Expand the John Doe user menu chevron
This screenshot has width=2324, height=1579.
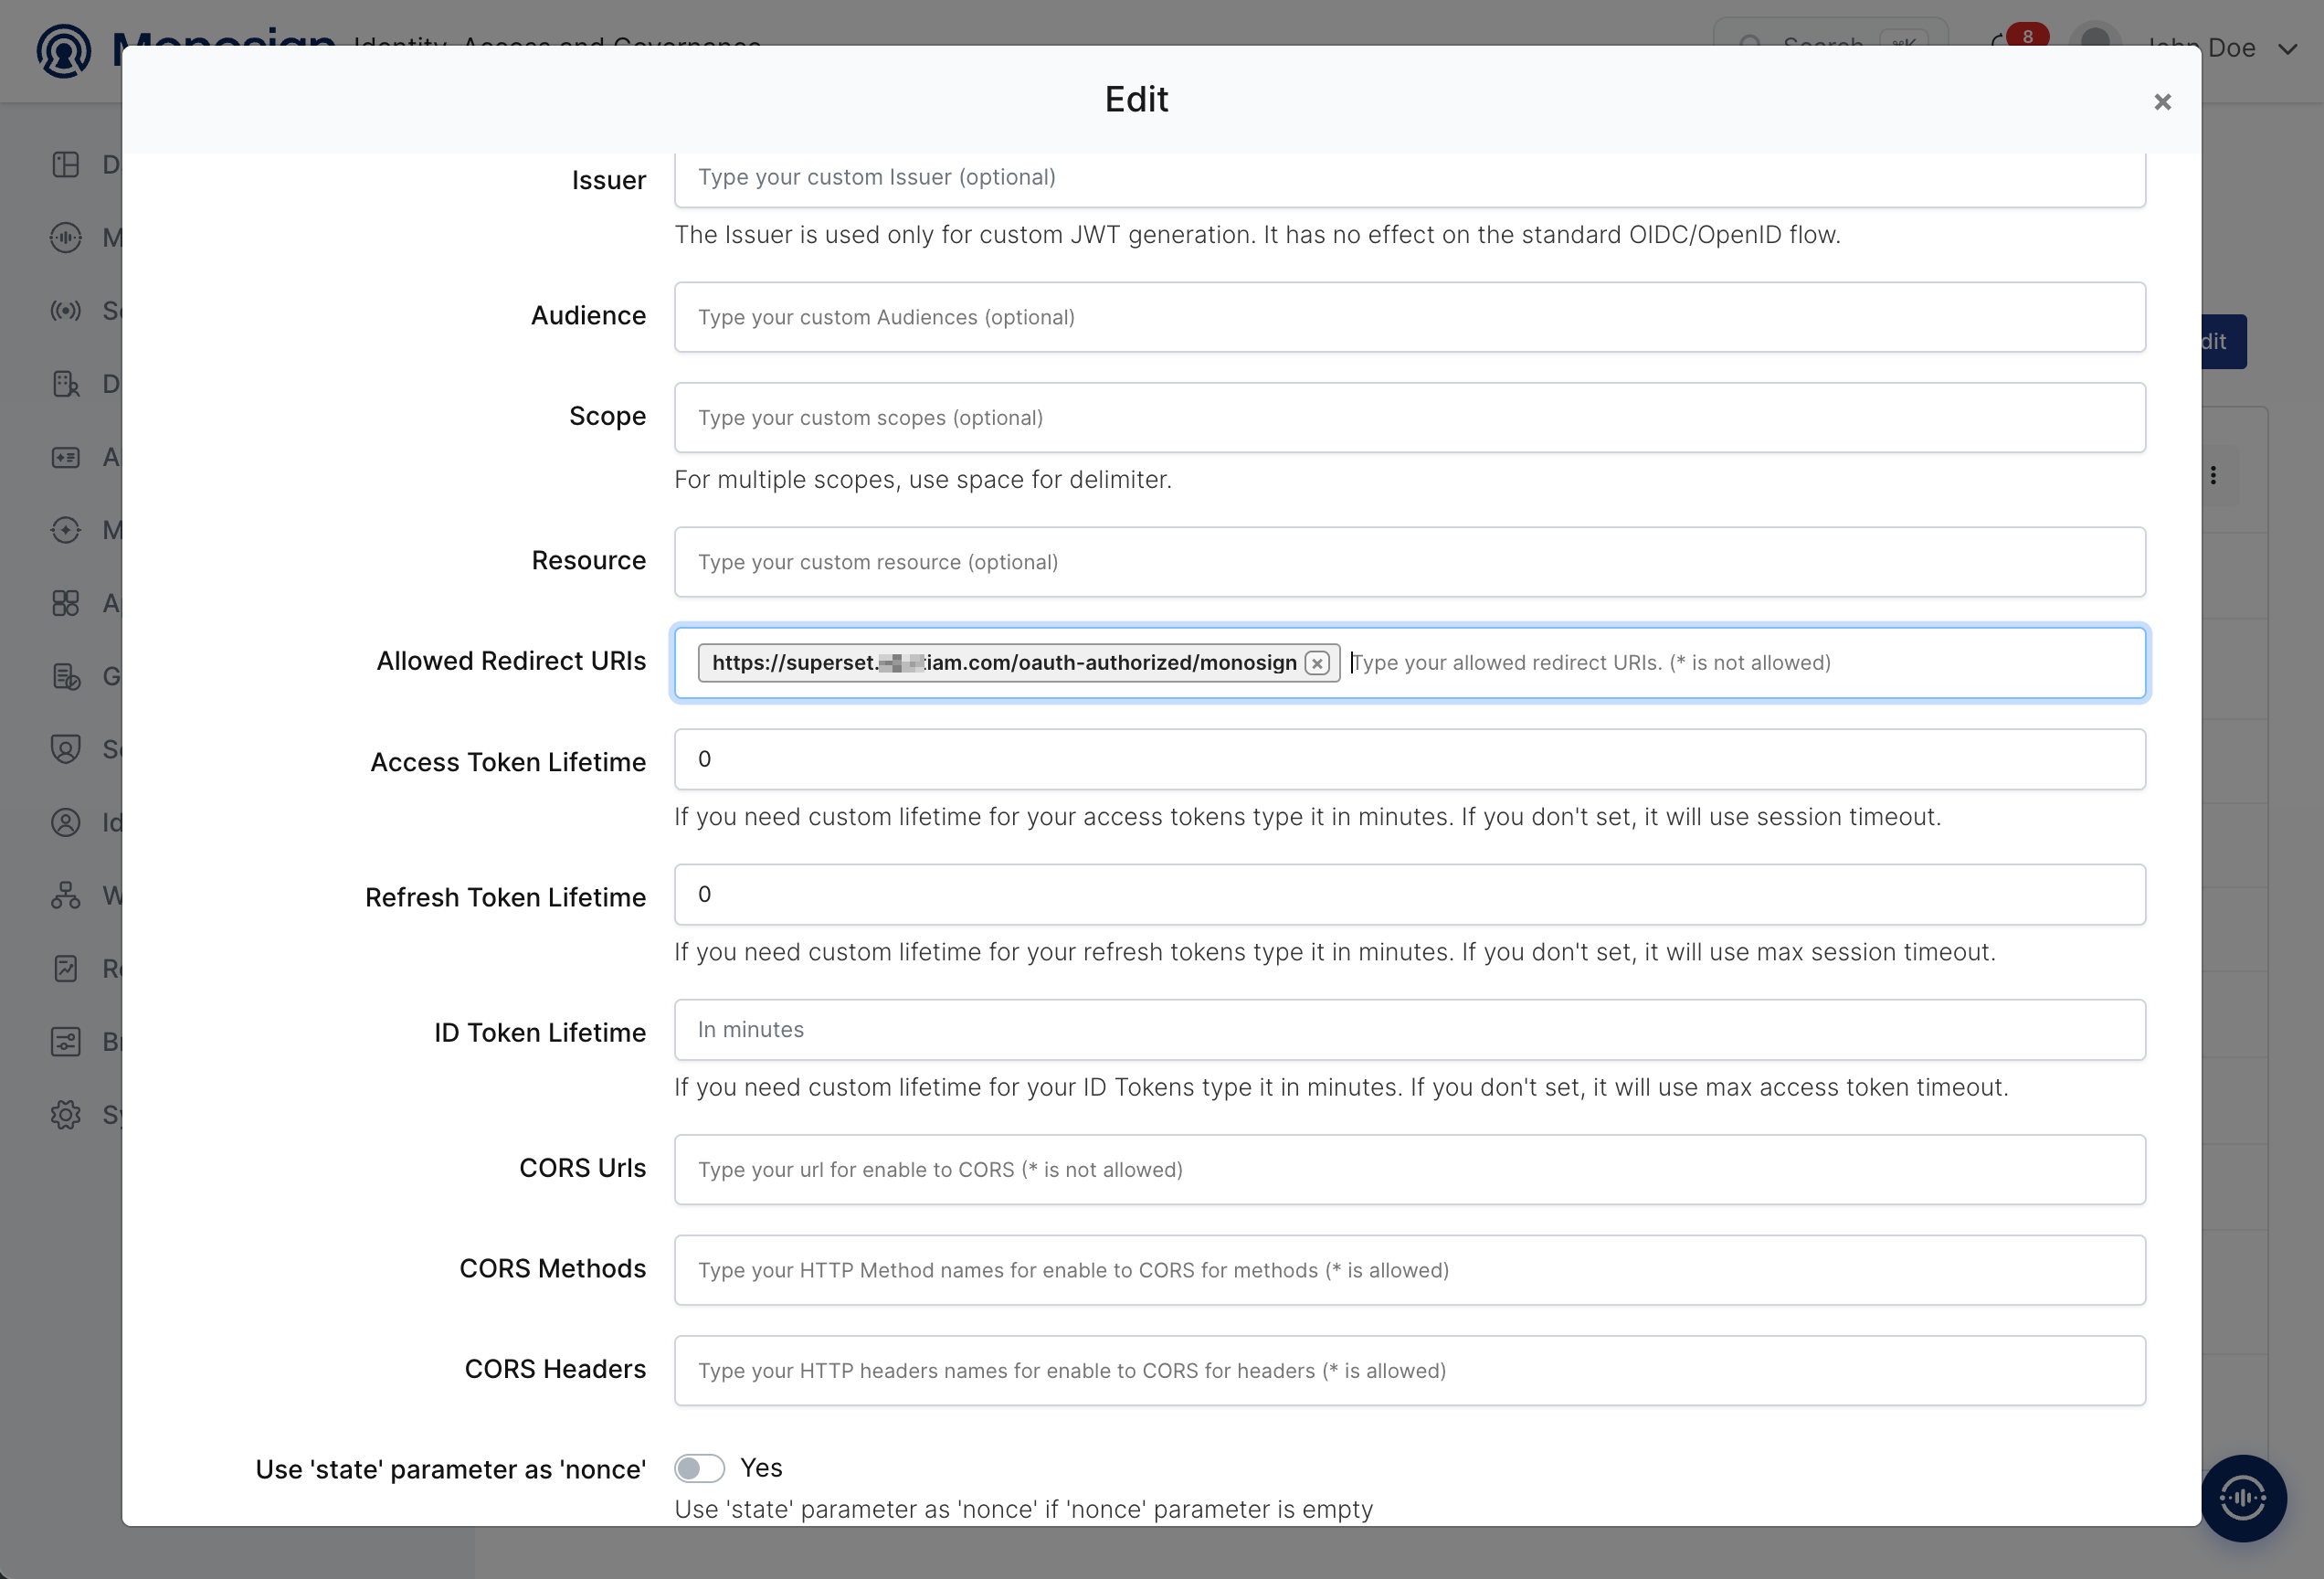[x=2288, y=49]
